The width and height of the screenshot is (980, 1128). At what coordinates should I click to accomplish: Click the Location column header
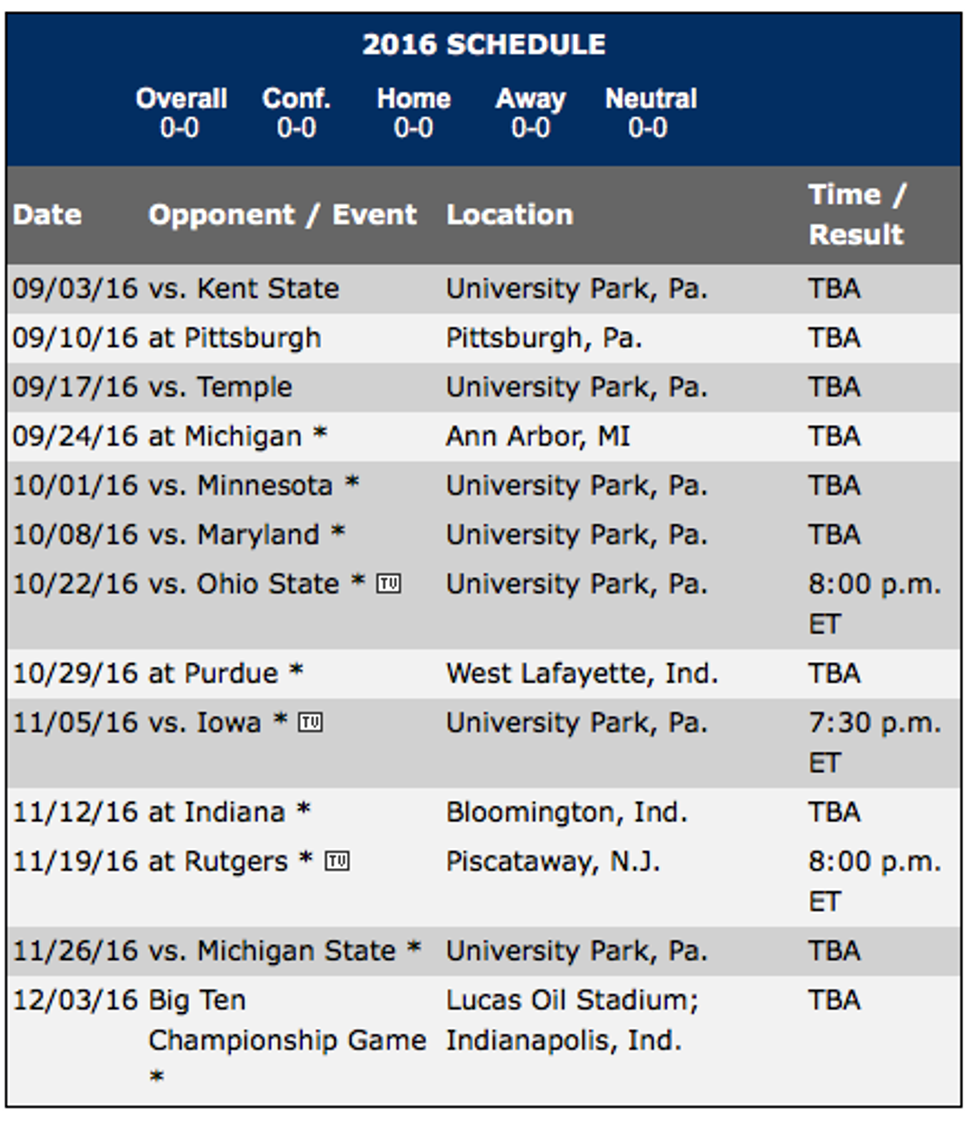pos(509,215)
